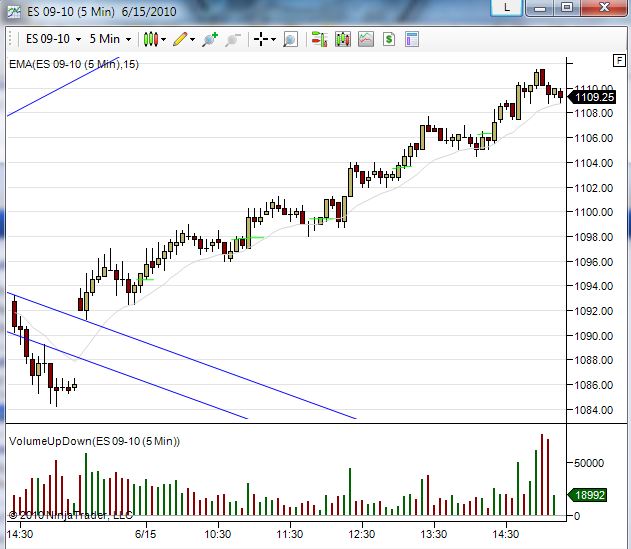This screenshot has height=549, width=631.
Task: Open the indicators line chart icon
Action: (366, 39)
